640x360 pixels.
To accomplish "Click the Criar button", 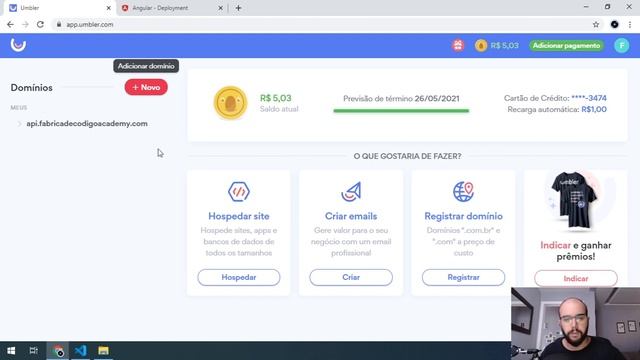I will [x=351, y=277].
